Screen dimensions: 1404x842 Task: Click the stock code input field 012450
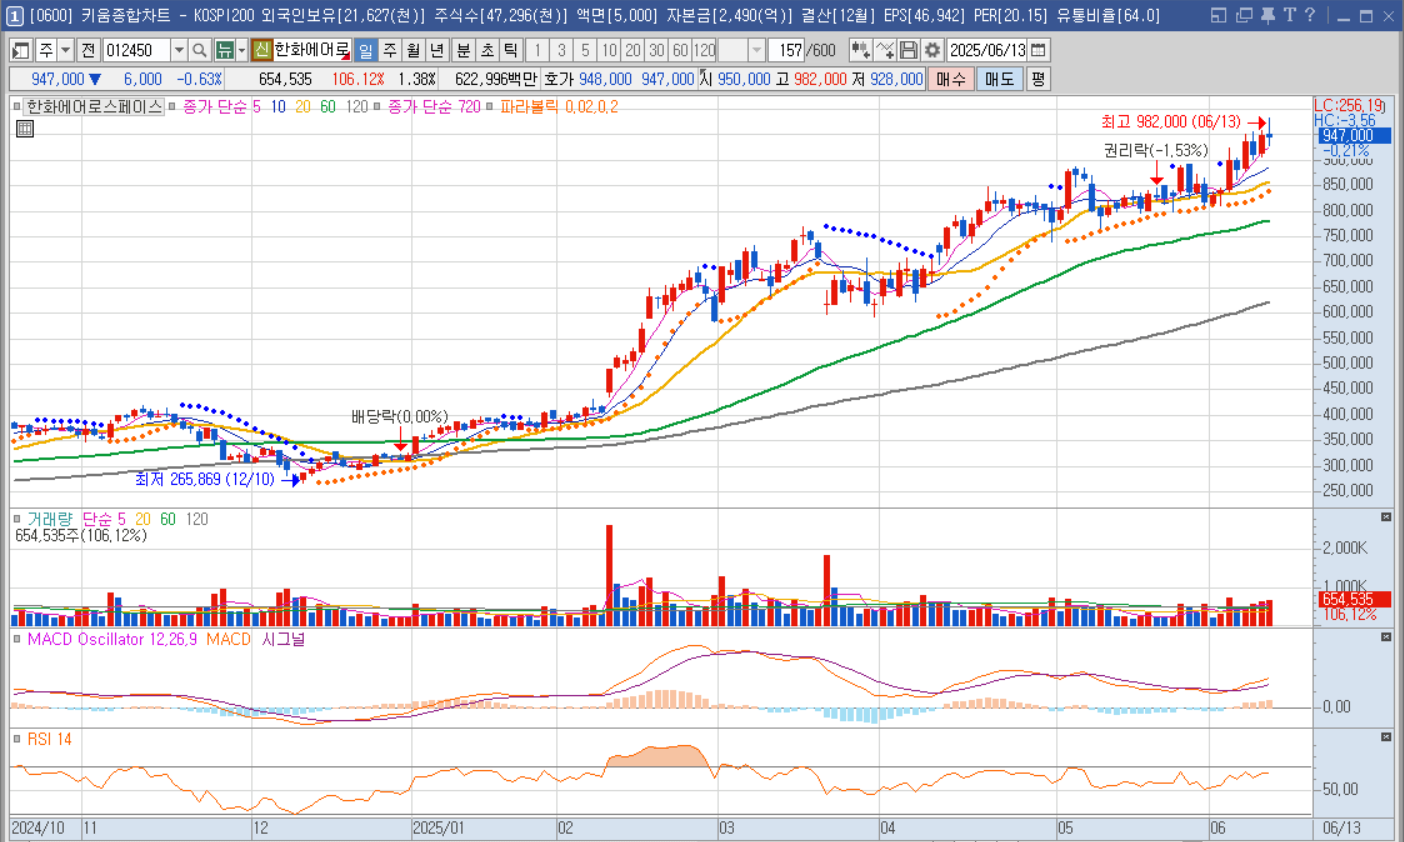(x=137, y=50)
